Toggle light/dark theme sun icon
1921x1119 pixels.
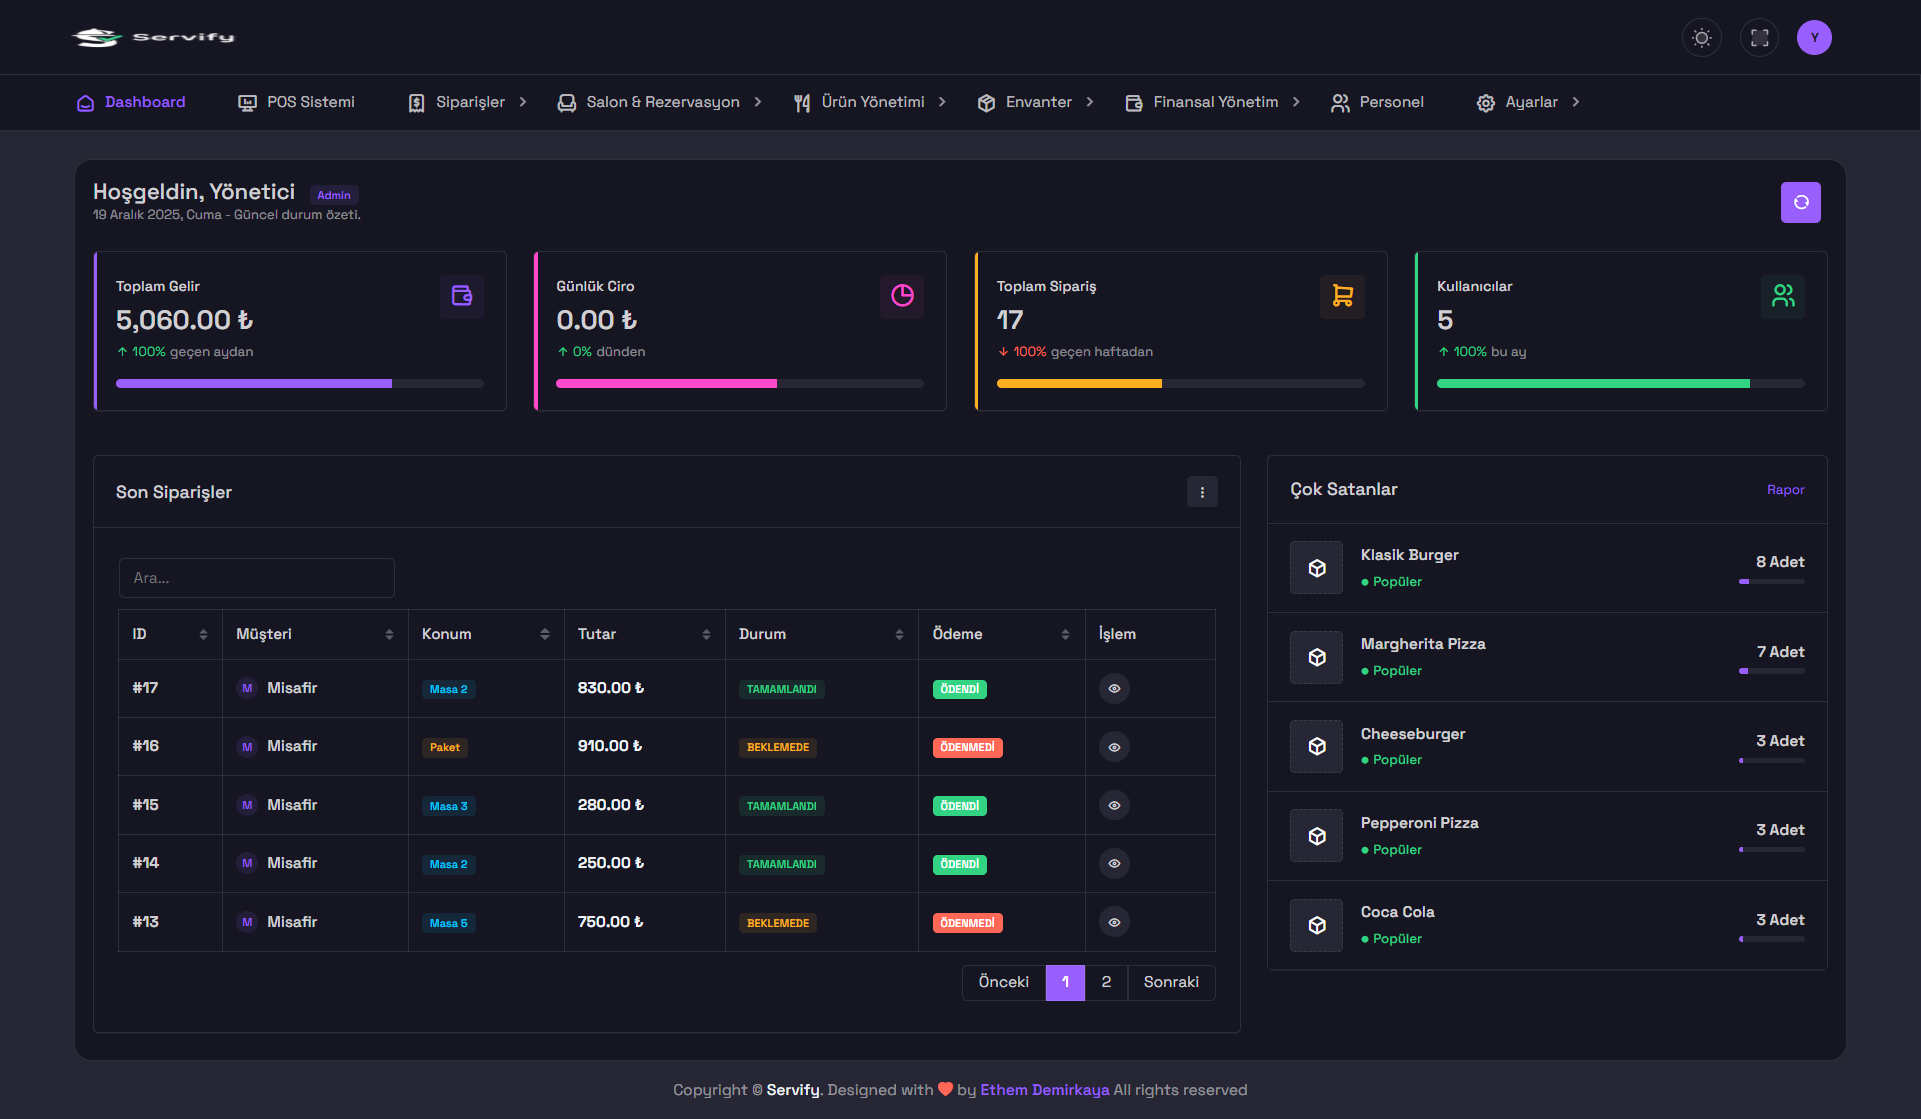pos(1701,38)
